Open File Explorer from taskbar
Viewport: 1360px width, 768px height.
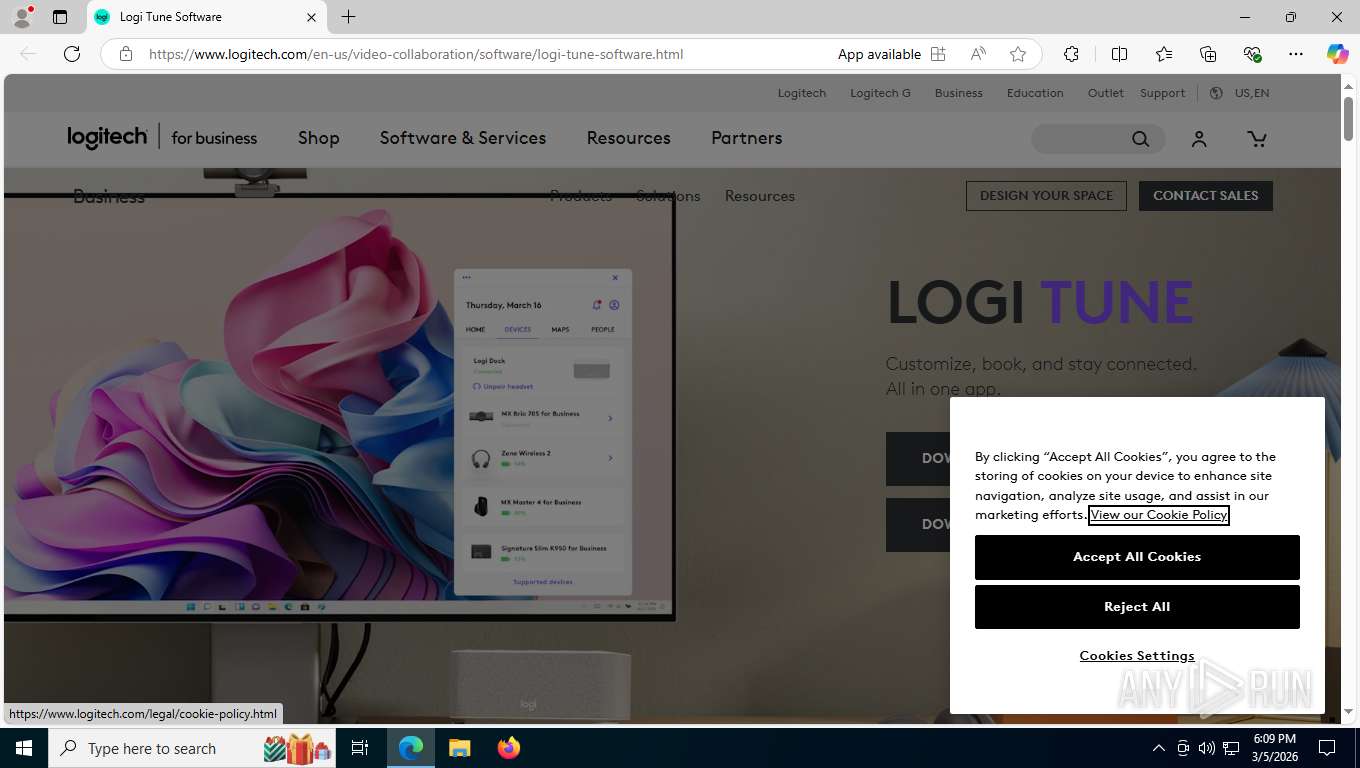click(x=459, y=748)
